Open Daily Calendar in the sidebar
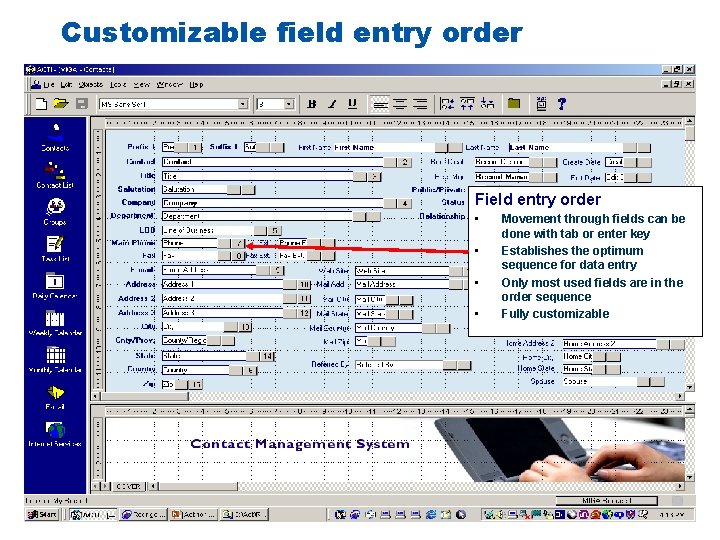The width and height of the screenshot is (720, 540). (55, 286)
